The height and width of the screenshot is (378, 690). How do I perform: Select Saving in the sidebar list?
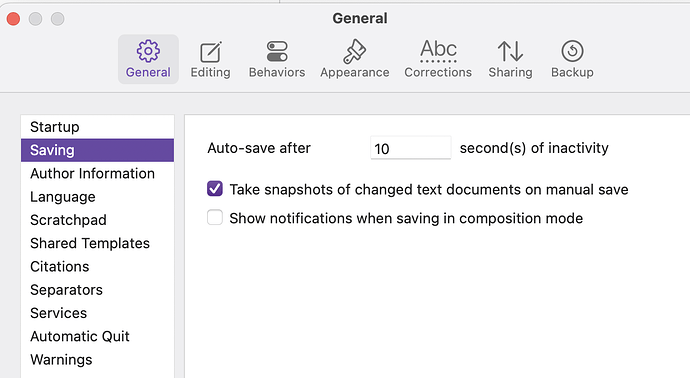click(x=97, y=150)
